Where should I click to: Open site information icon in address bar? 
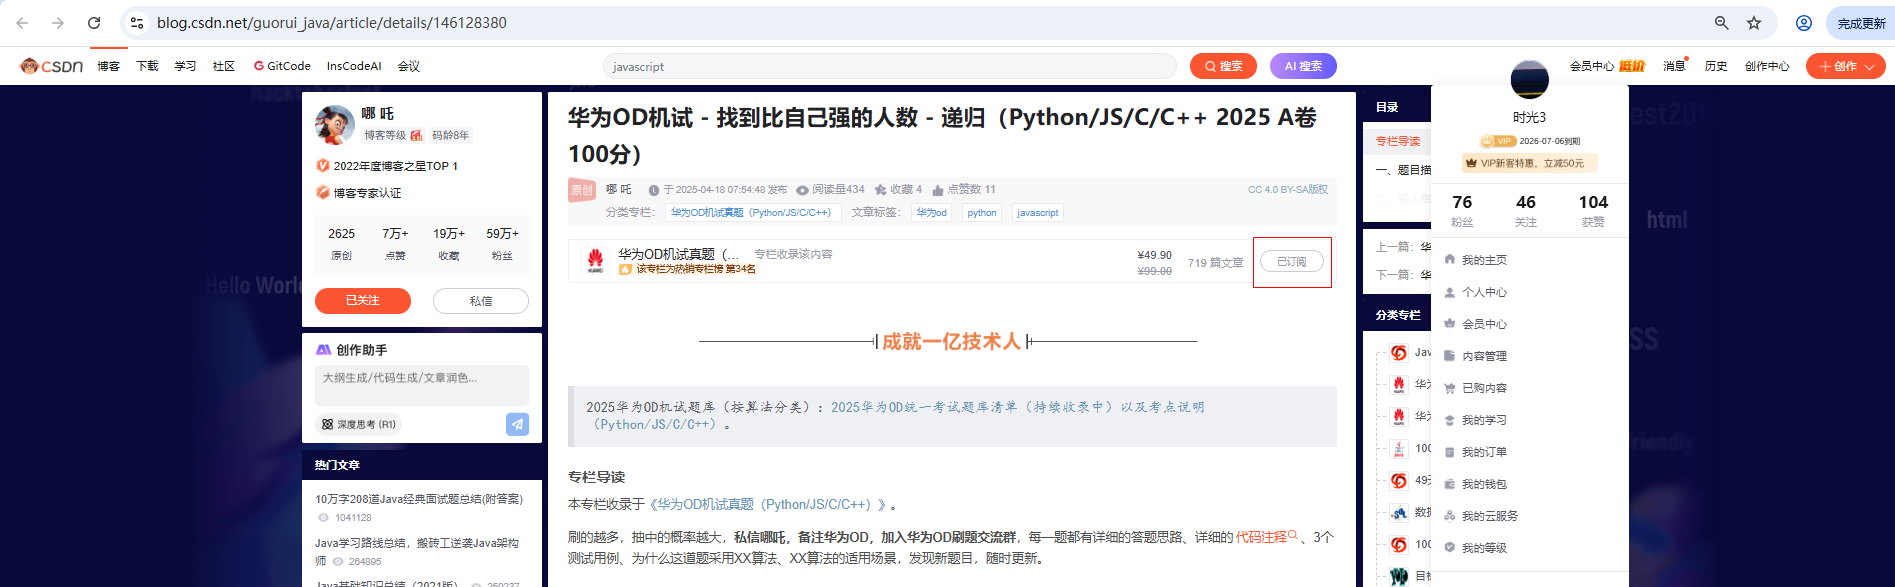(x=137, y=22)
